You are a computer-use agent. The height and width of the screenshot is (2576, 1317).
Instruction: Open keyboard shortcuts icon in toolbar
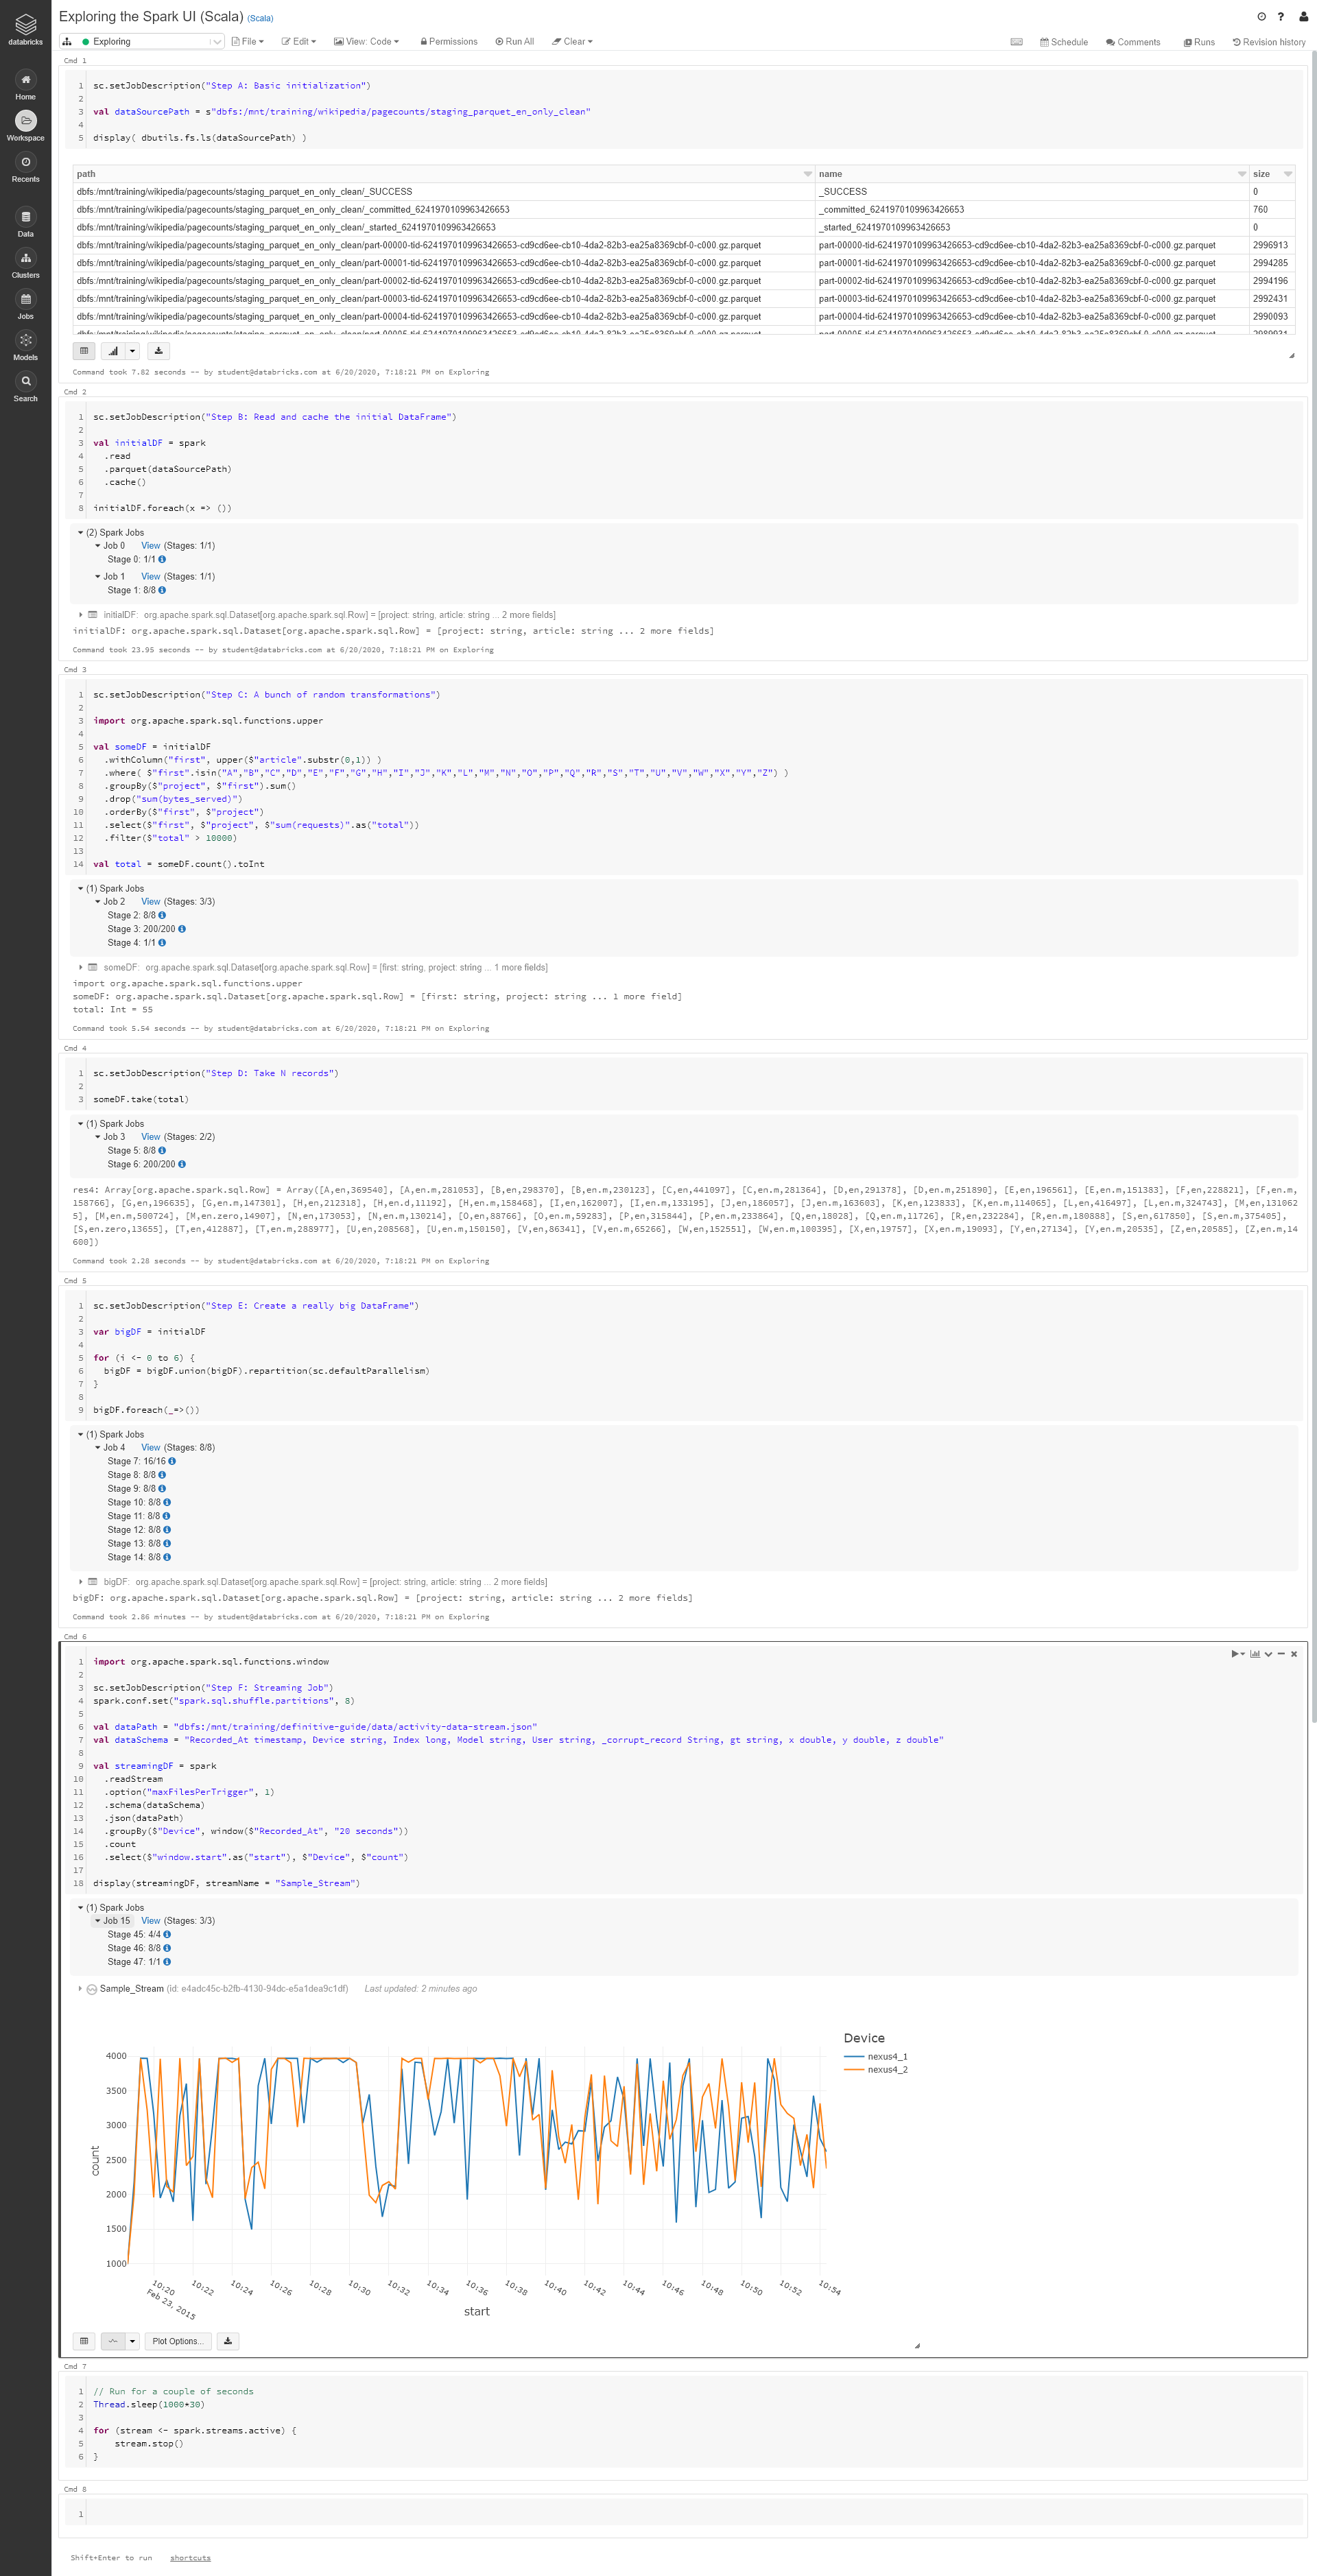pyautogui.click(x=1016, y=42)
